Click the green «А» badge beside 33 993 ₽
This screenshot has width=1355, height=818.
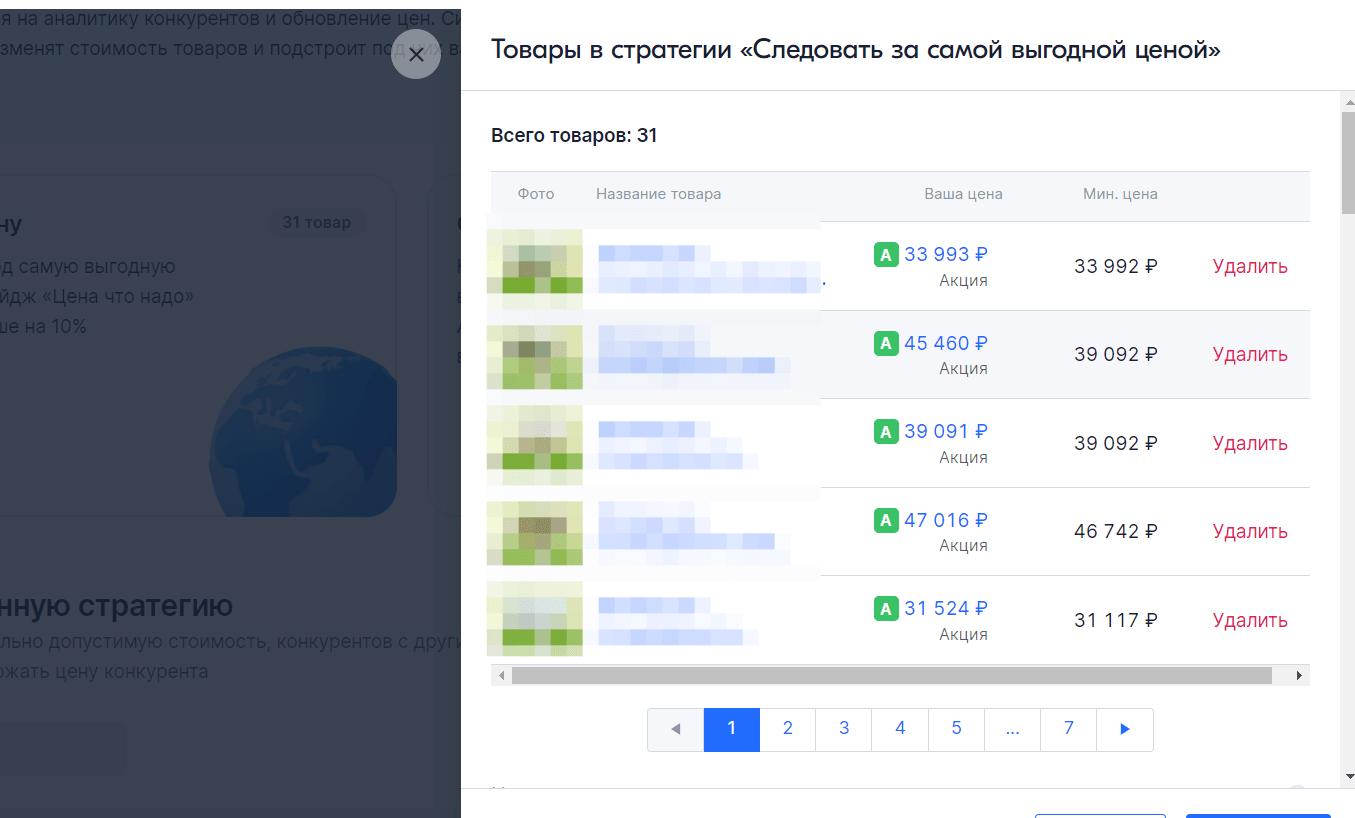point(886,254)
